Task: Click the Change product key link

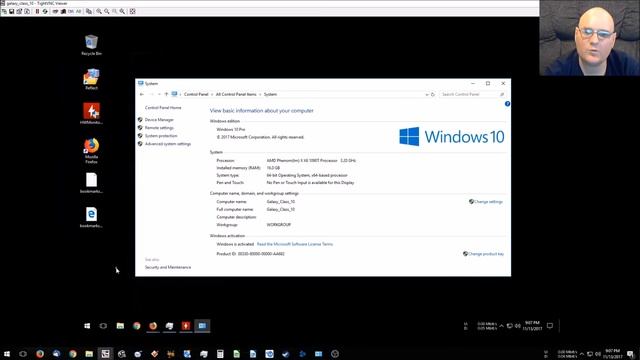Action: click(x=486, y=254)
